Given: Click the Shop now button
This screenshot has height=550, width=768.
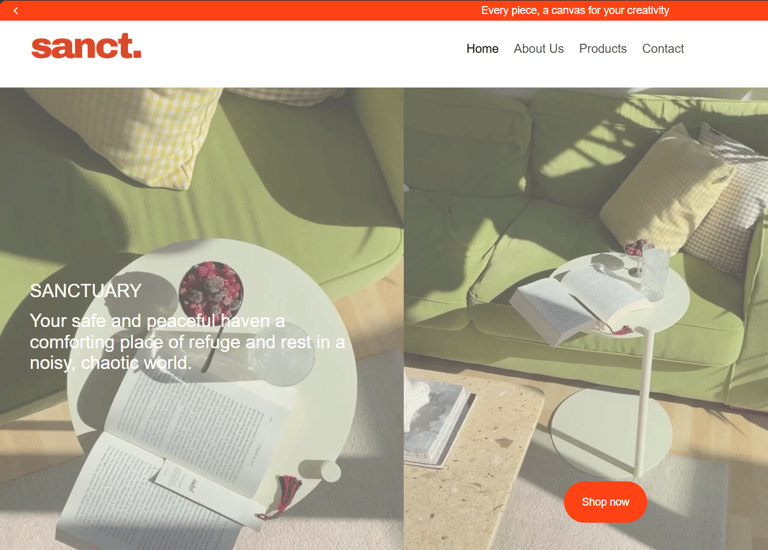Looking at the screenshot, I should 605,502.
